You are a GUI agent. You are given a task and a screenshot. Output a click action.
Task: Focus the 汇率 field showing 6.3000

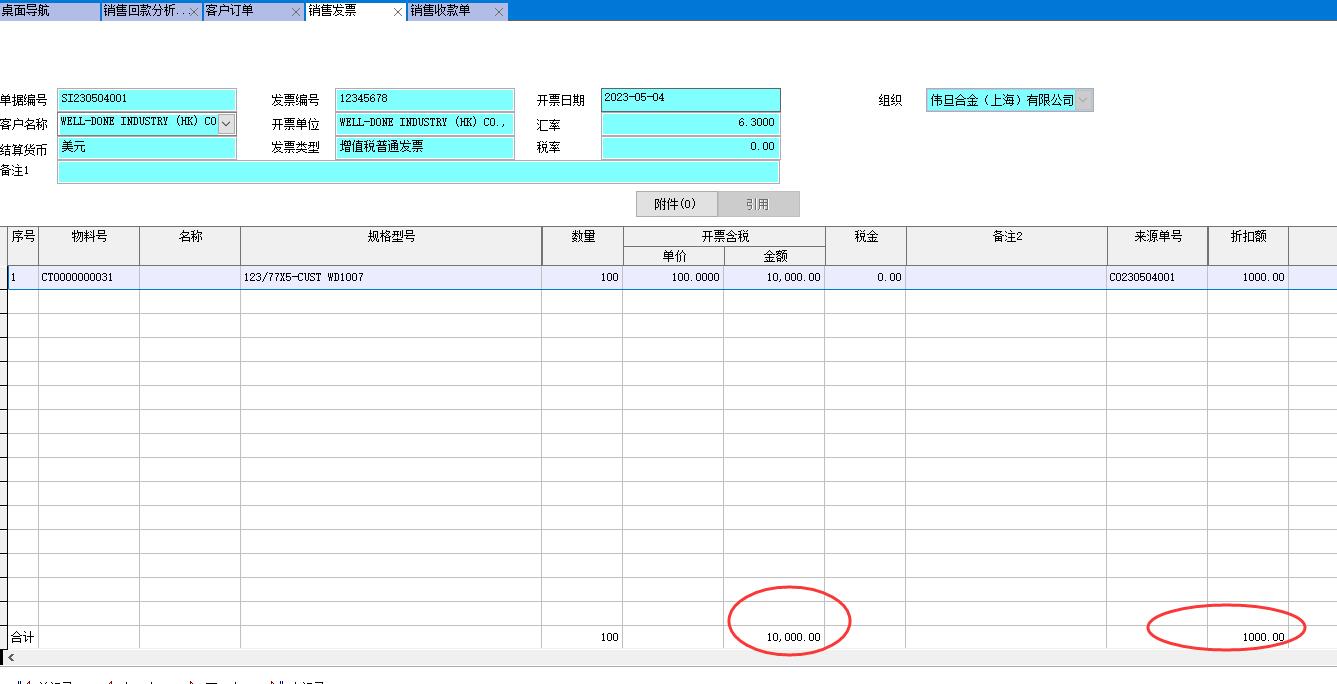click(690, 123)
